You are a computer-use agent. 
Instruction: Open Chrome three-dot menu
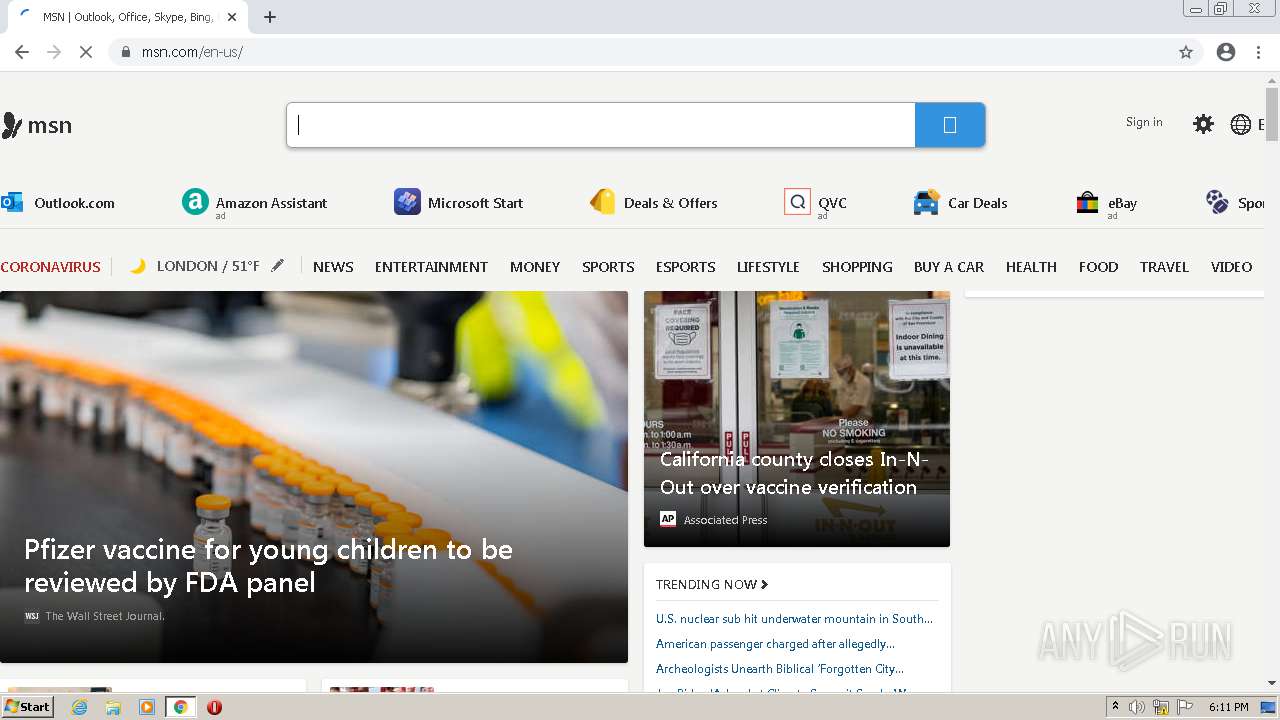click(x=1258, y=52)
